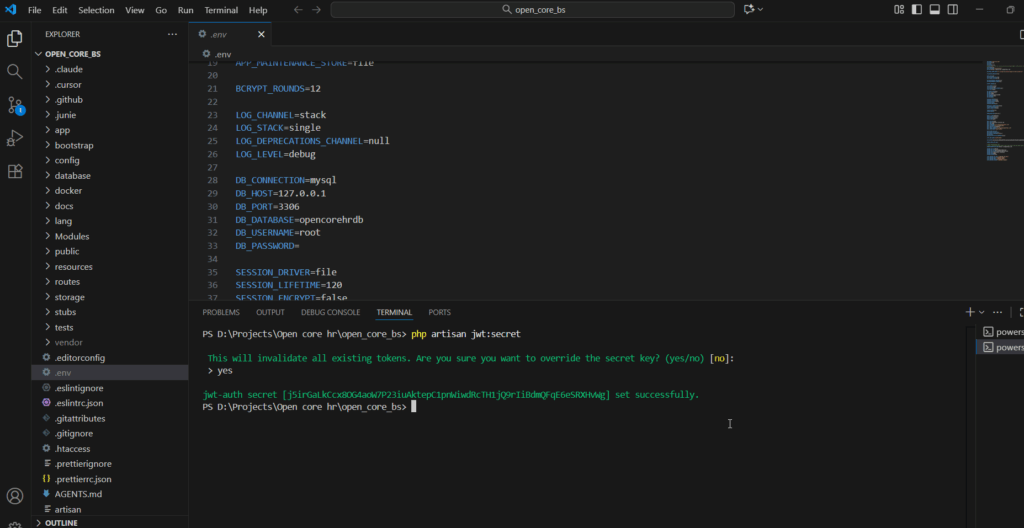Click the Accounts icon in activity bar
1024x528 pixels.
15,496
